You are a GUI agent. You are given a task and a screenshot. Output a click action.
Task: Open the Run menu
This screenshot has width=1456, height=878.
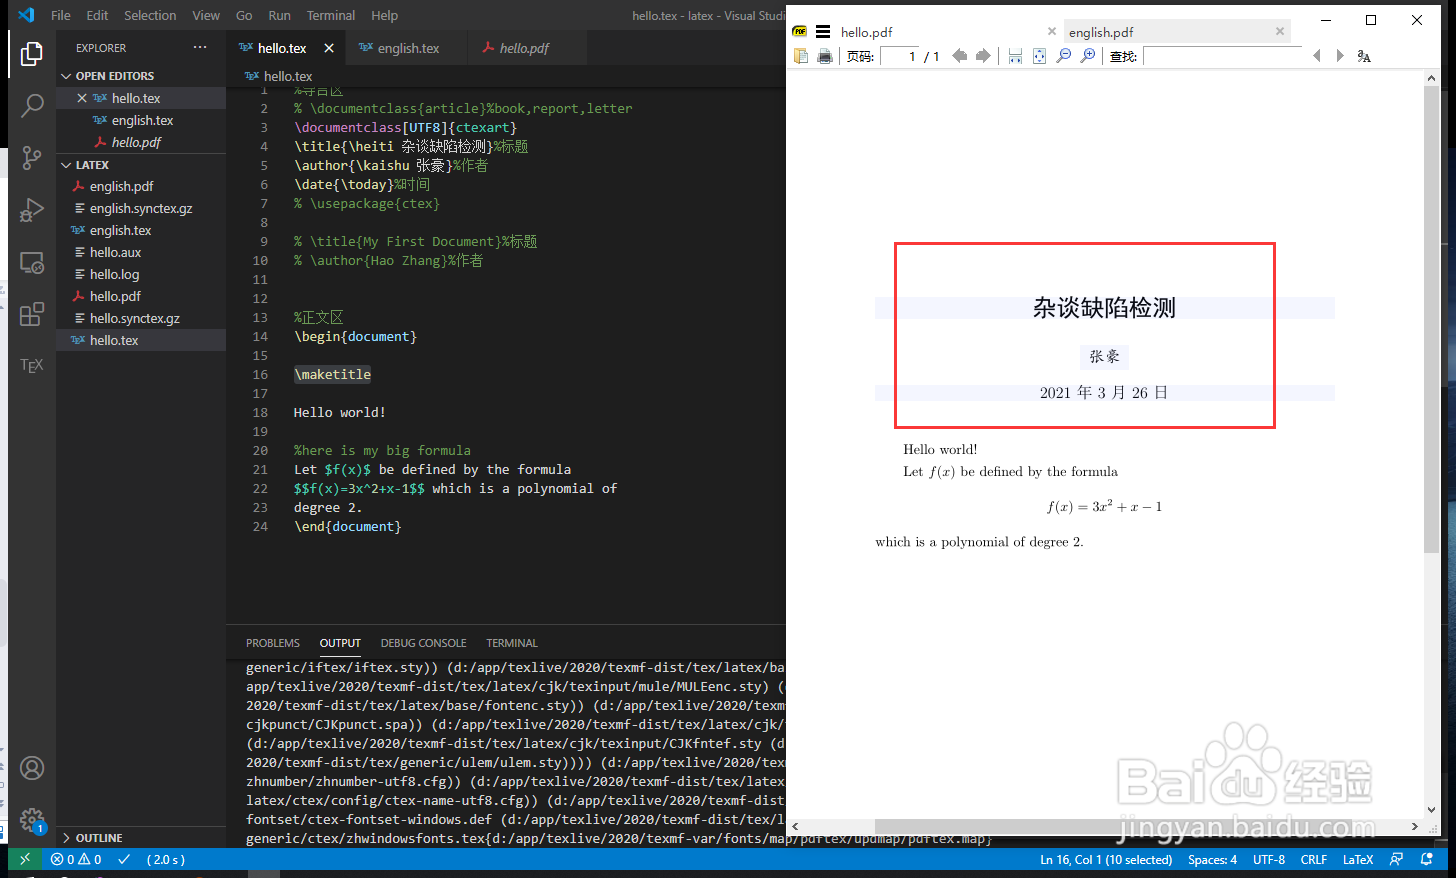click(280, 15)
